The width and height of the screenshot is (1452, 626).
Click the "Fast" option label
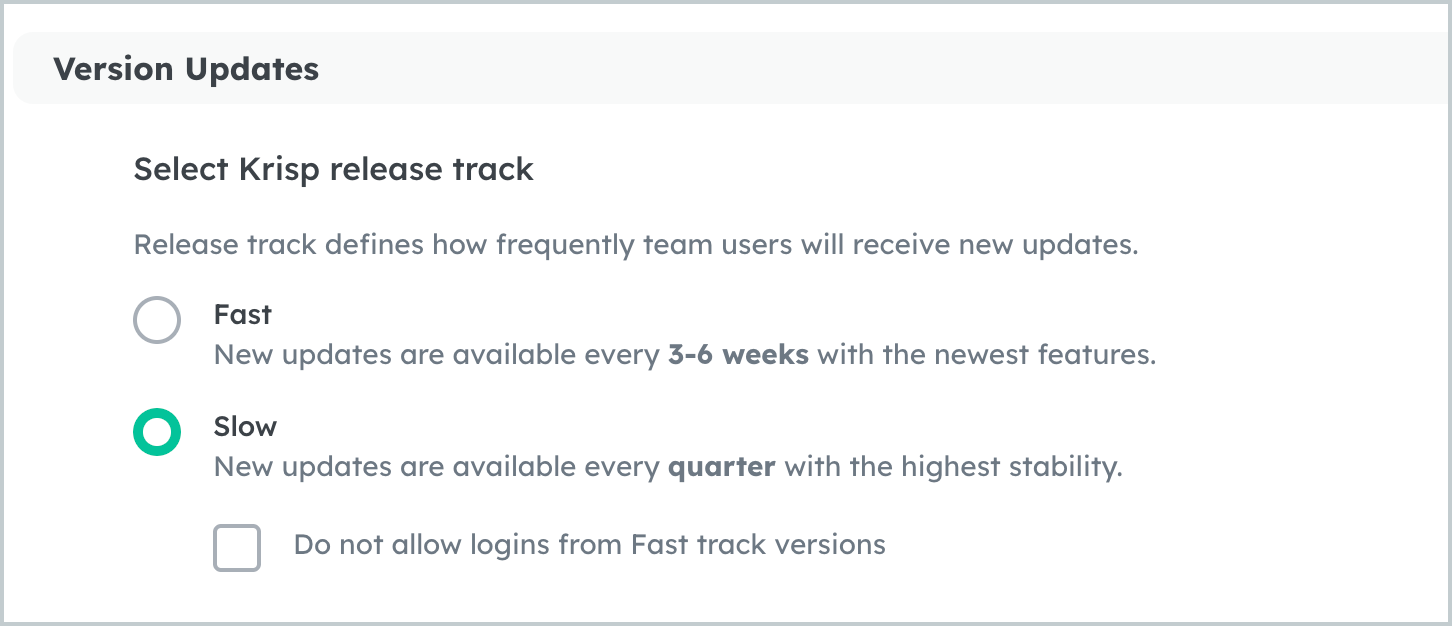click(243, 315)
